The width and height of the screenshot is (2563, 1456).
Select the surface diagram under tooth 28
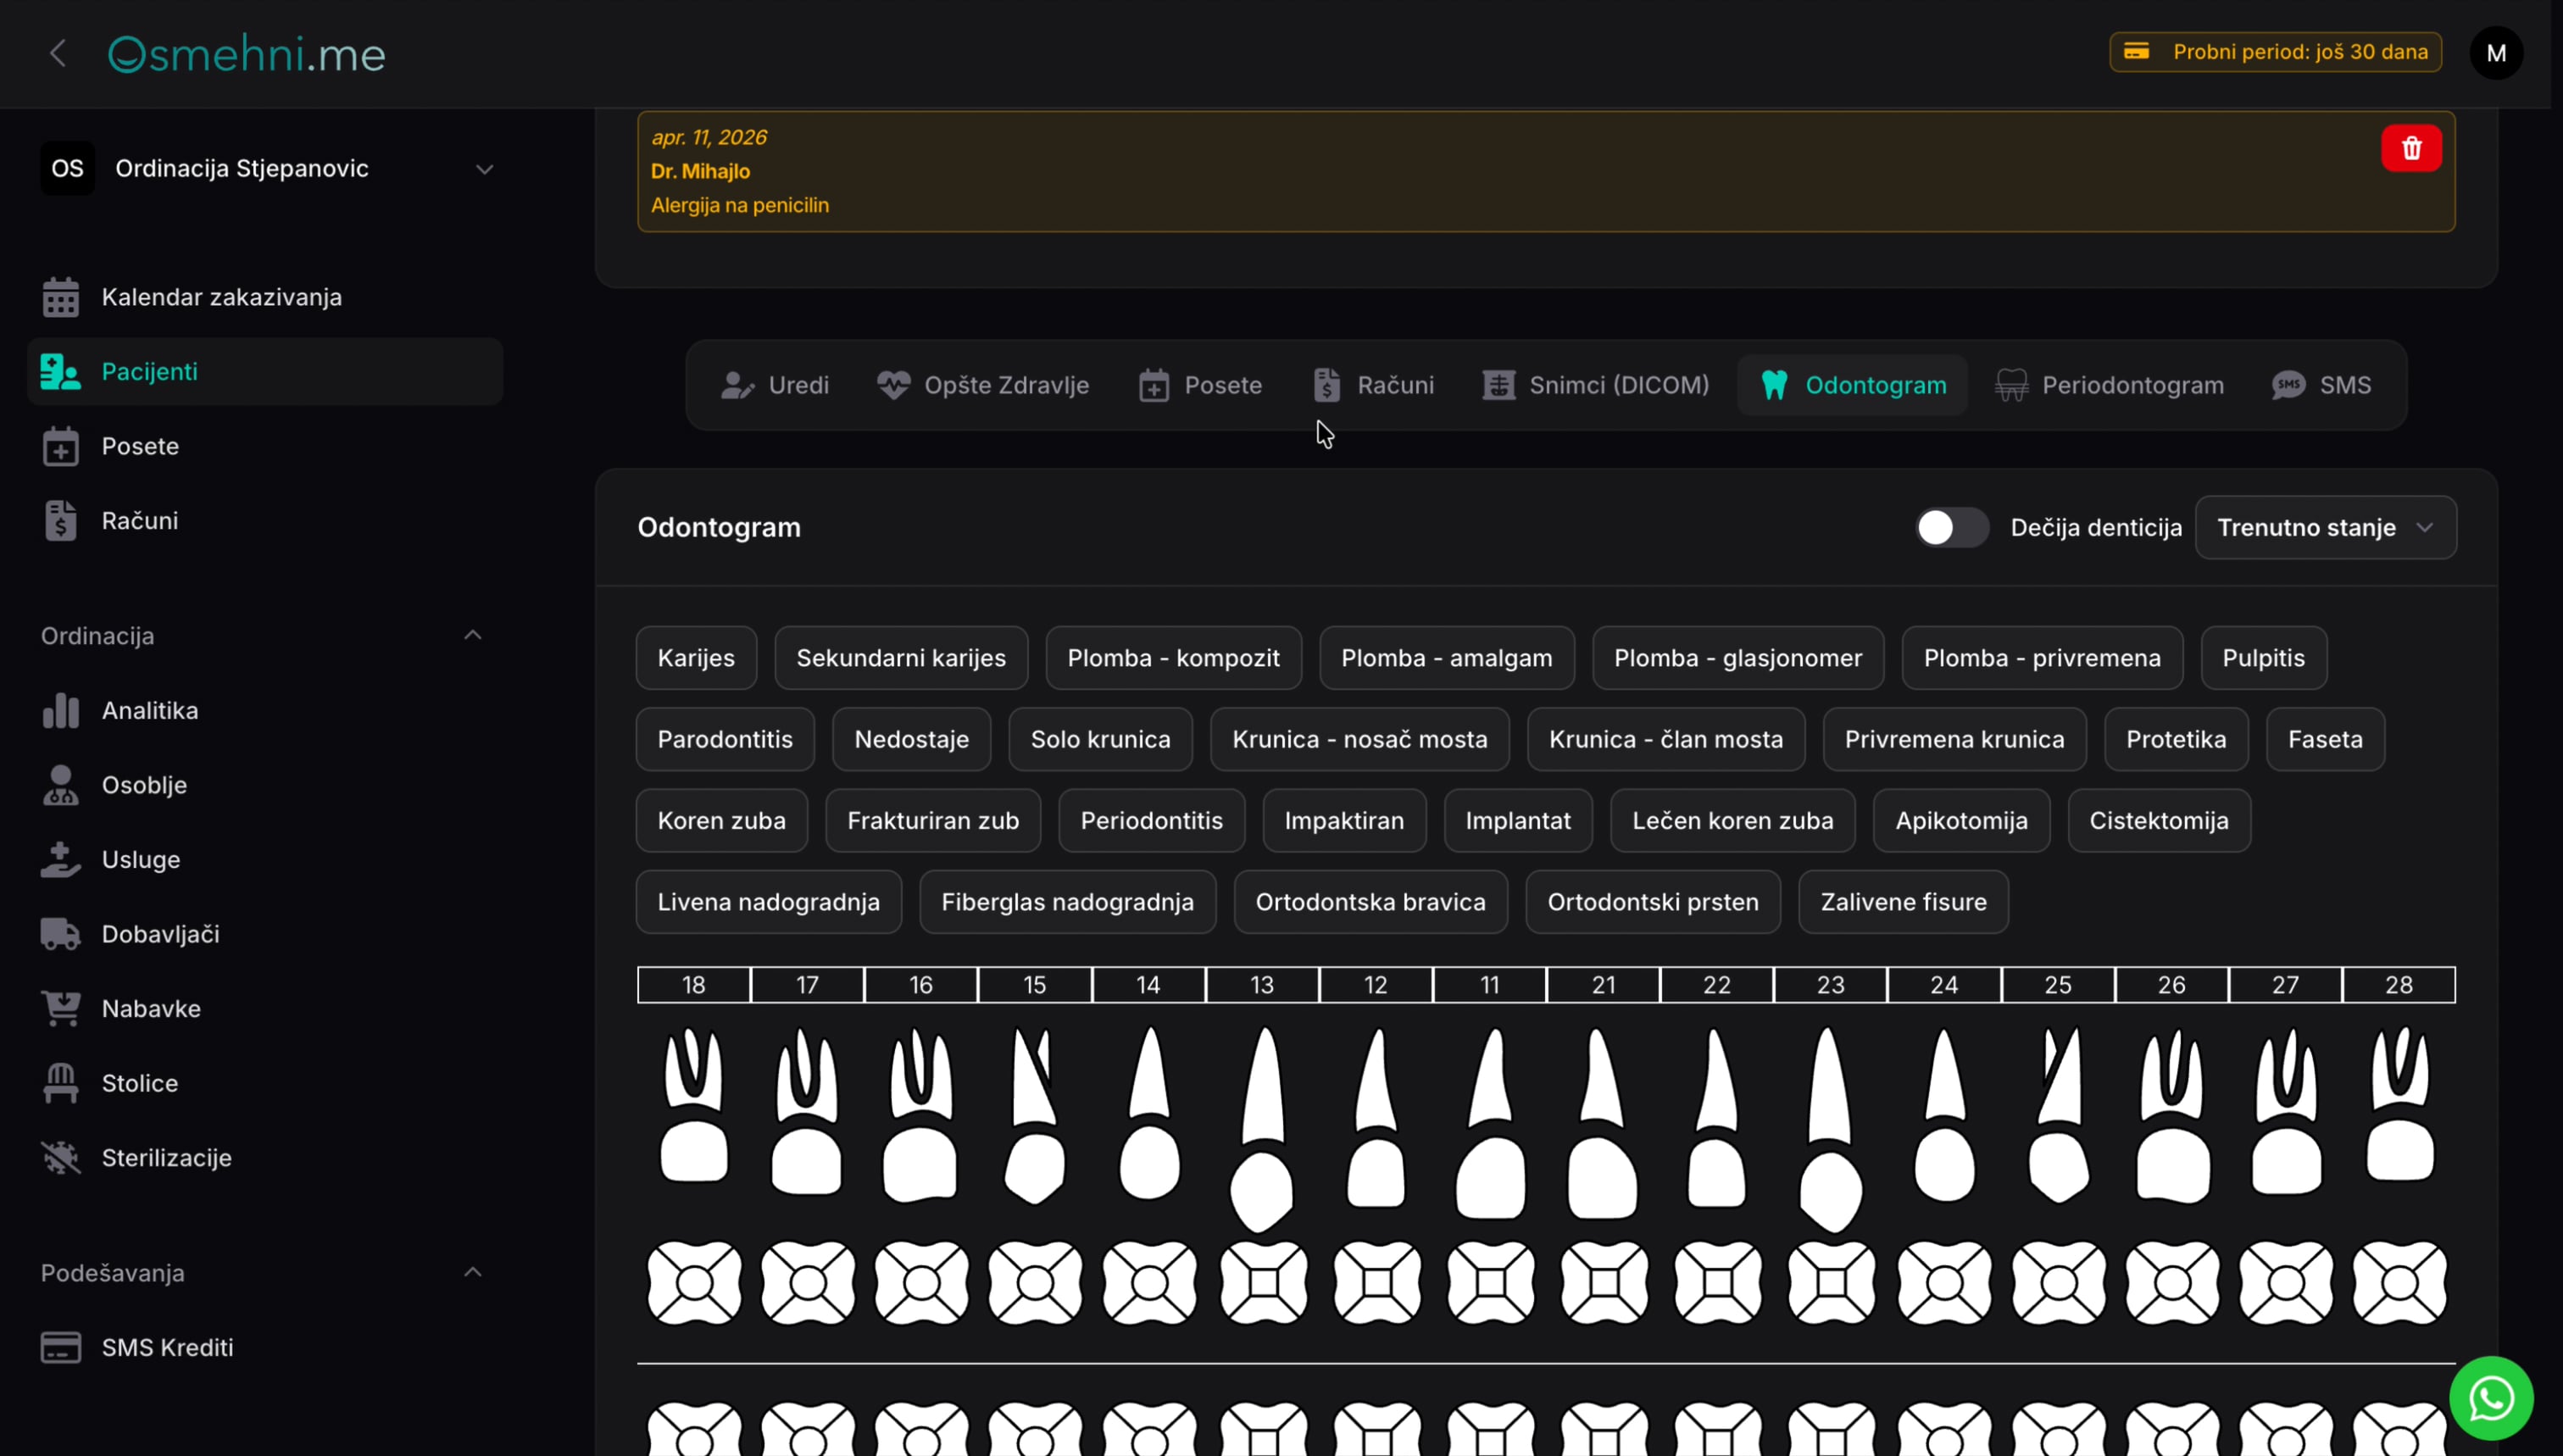2399,1283
